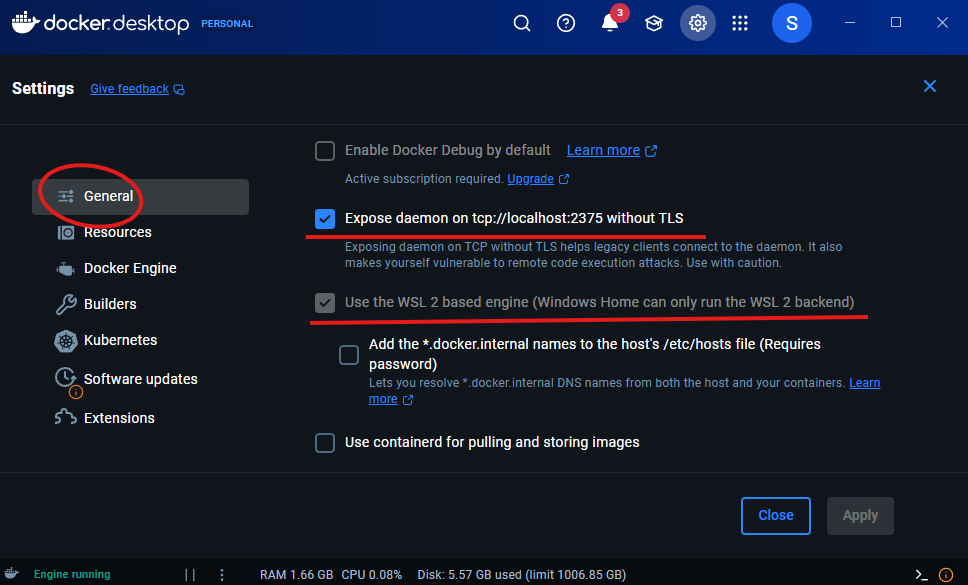Click the PERSONAL plan badge
Image resolution: width=968 pixels, height=585 pixels.
(227, 23)
